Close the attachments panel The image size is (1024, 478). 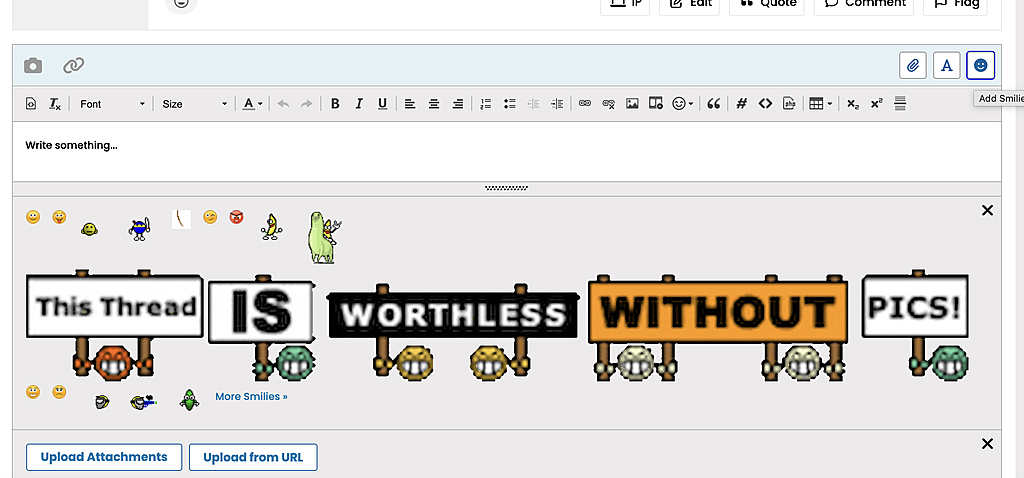[x=987, y=444]
